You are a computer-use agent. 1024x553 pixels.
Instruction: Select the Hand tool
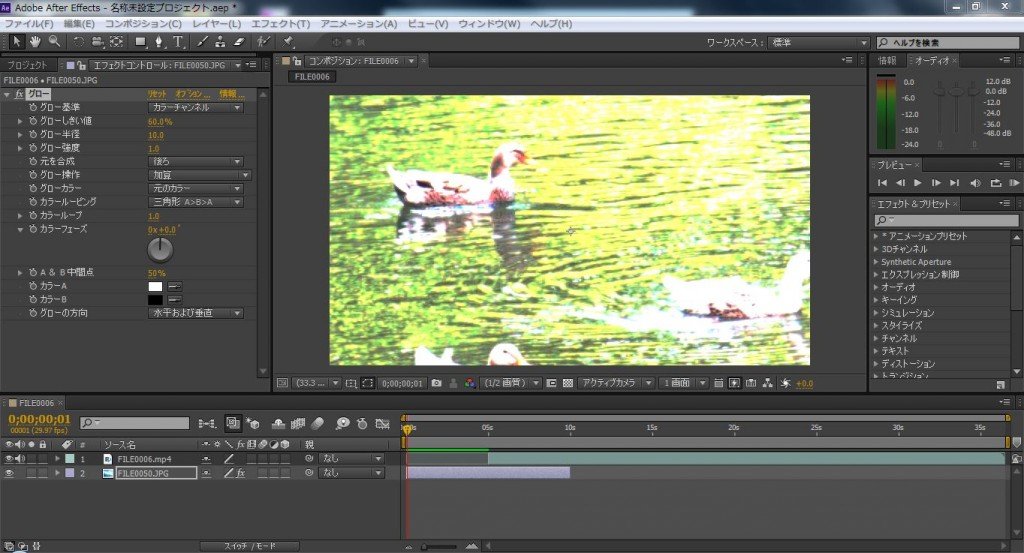click(35, 42)
